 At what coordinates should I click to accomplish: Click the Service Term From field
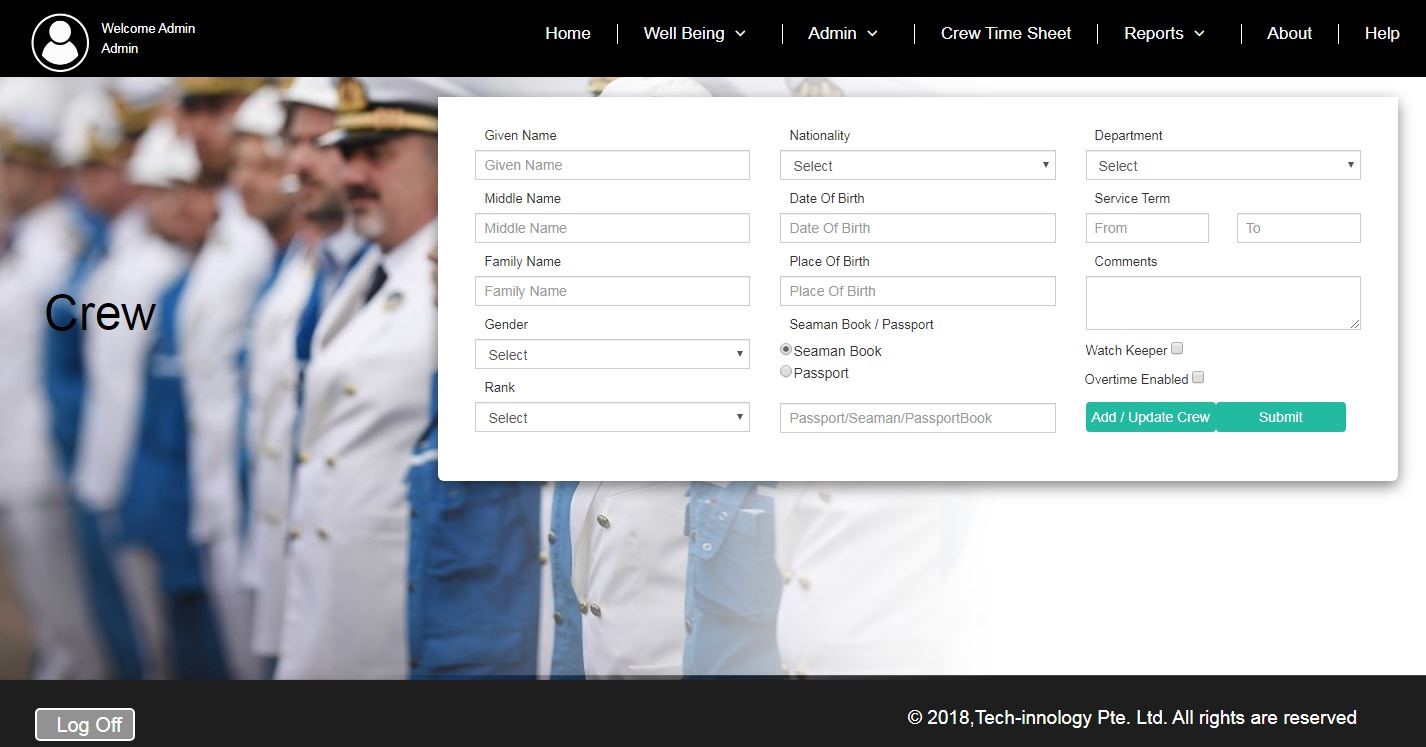click(x=1147, y=228)
